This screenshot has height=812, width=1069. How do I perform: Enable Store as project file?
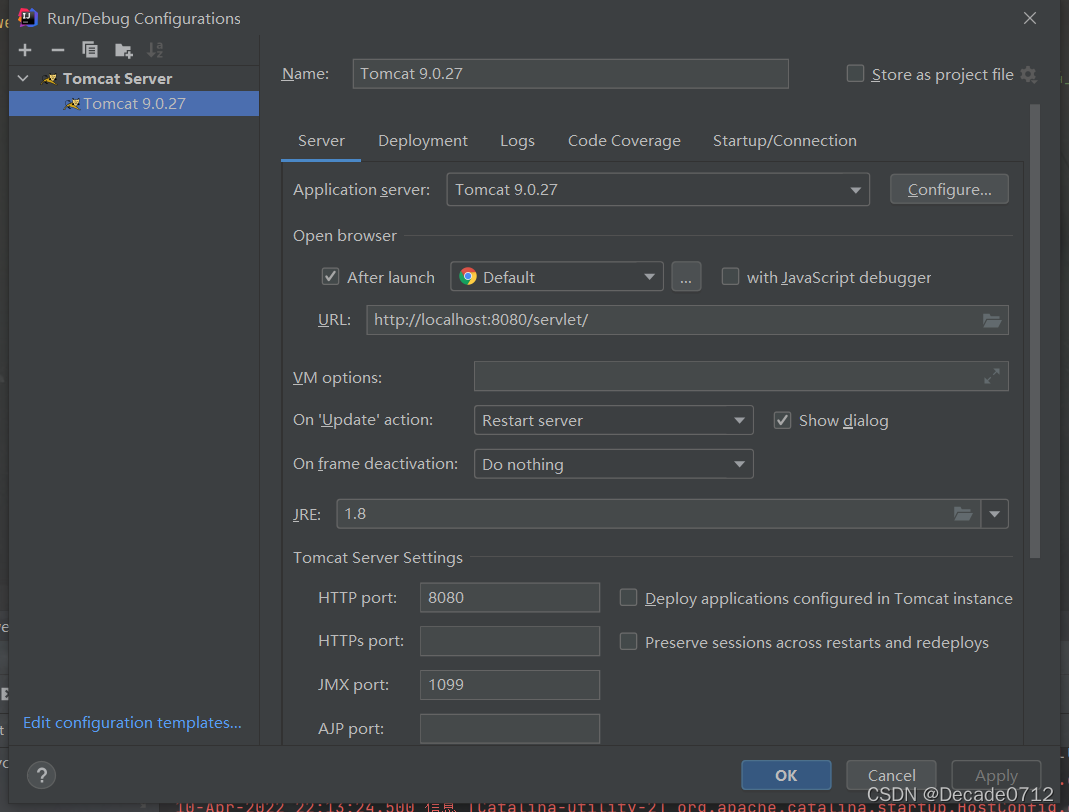click(x=855, y=74)
